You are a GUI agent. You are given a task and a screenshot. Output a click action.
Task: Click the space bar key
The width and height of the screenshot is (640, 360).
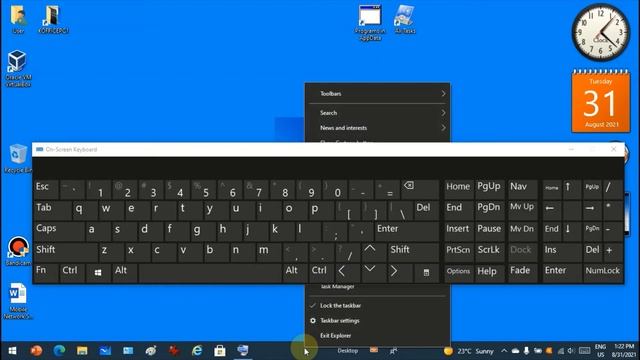click(210, 272)
